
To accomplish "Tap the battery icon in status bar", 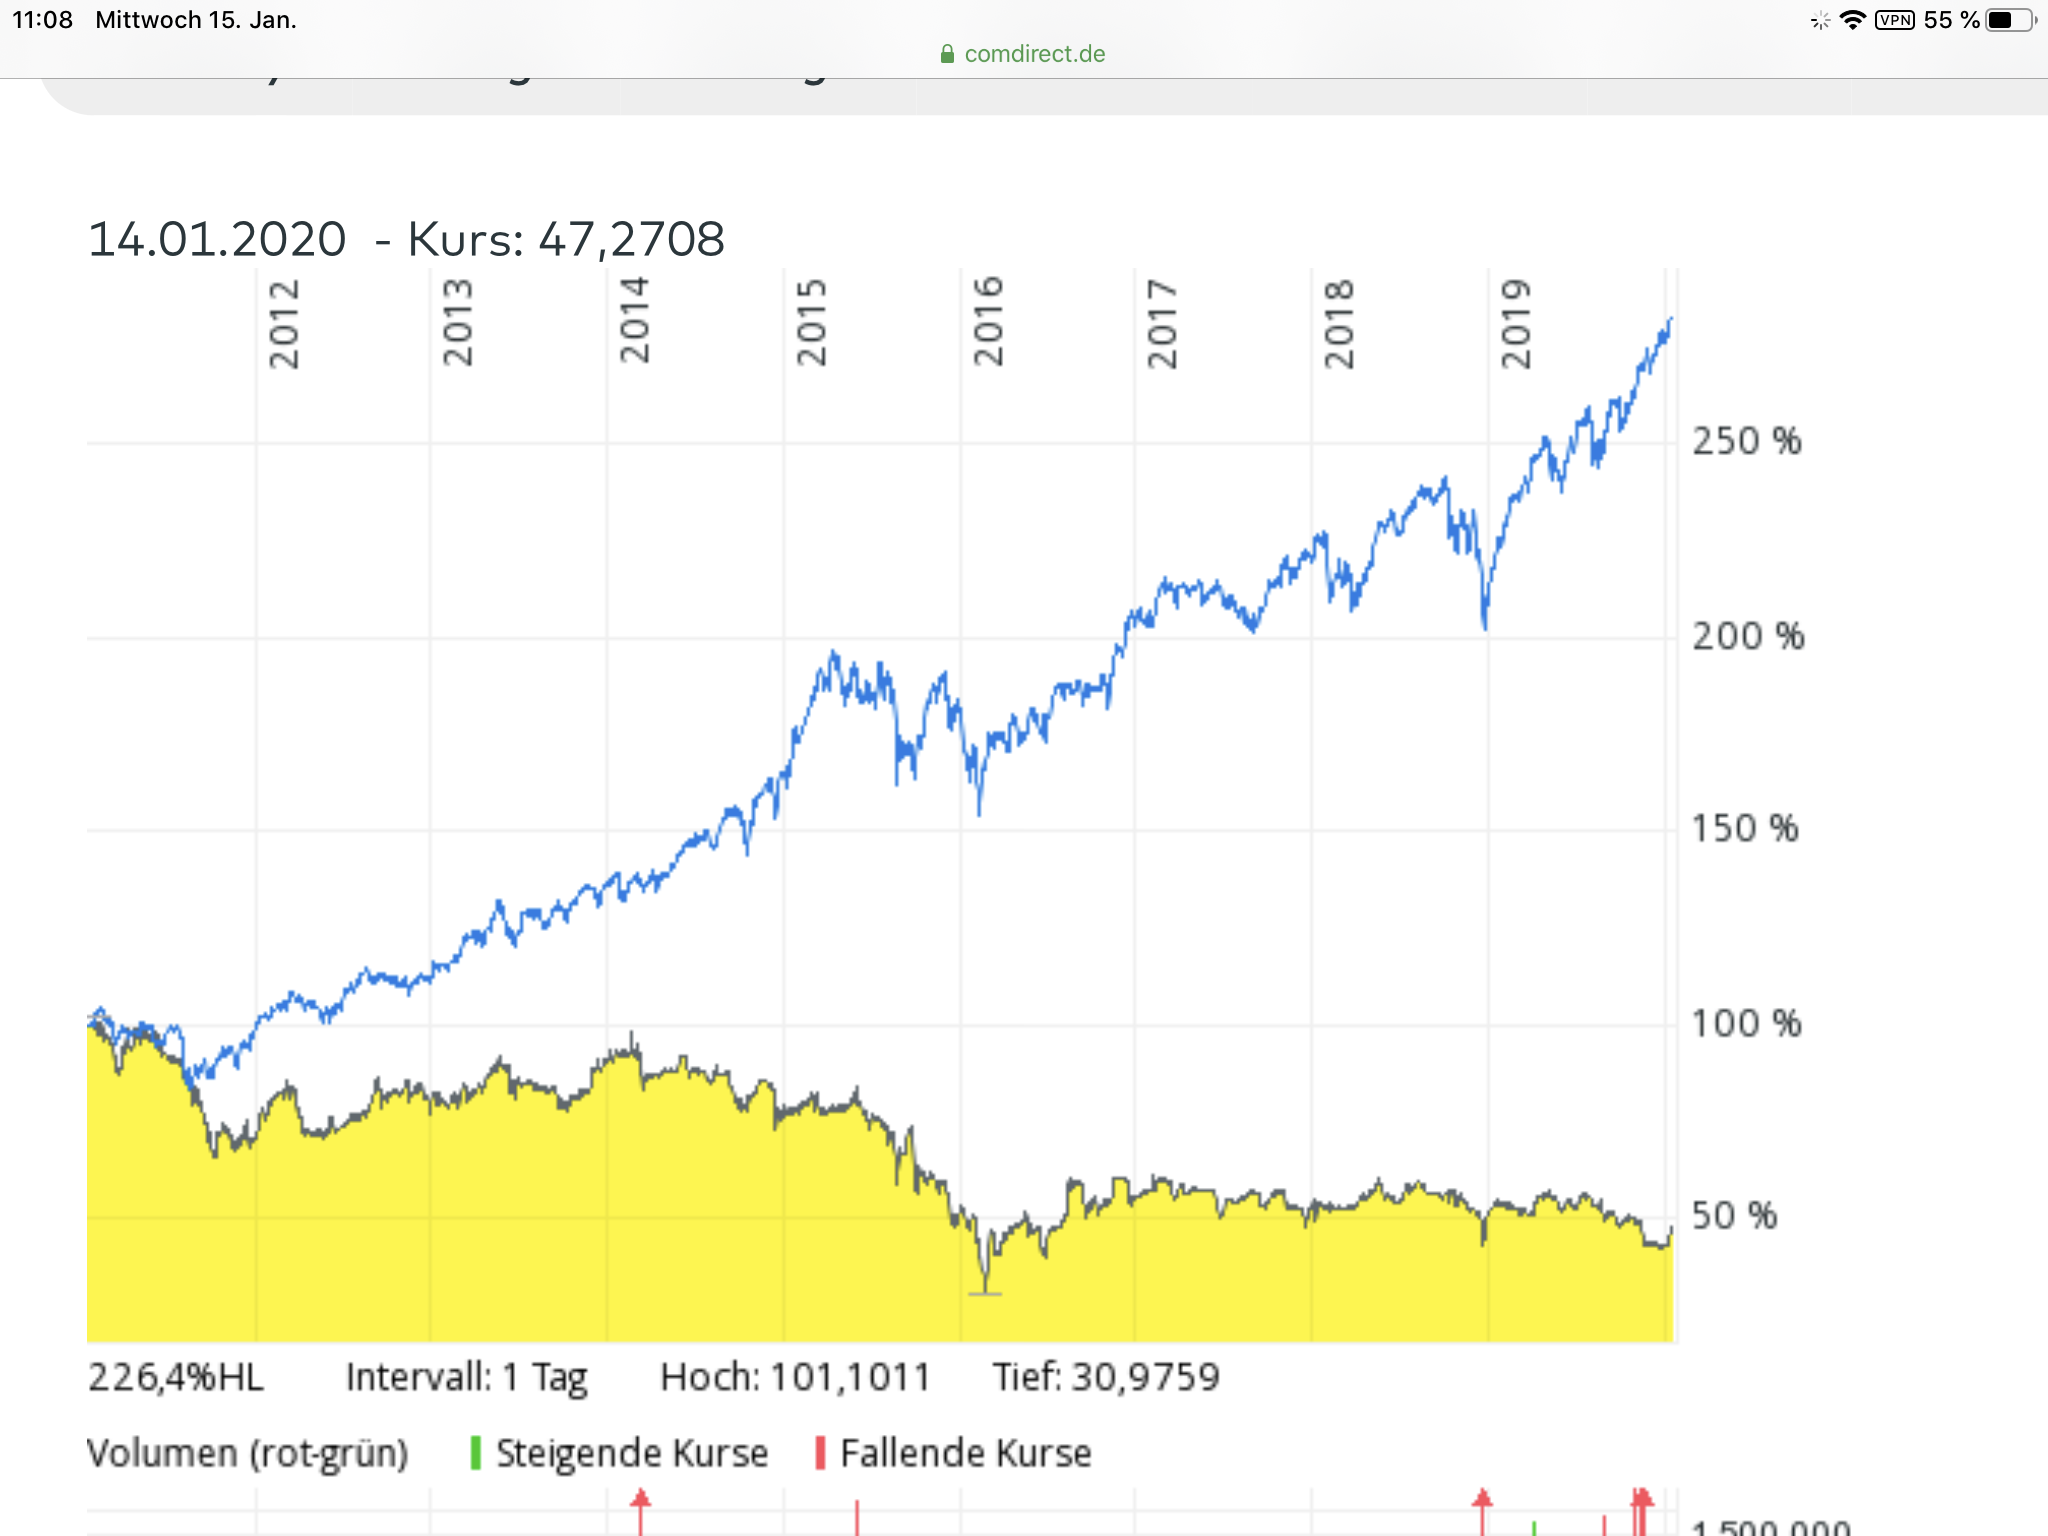I will 2010,20.
